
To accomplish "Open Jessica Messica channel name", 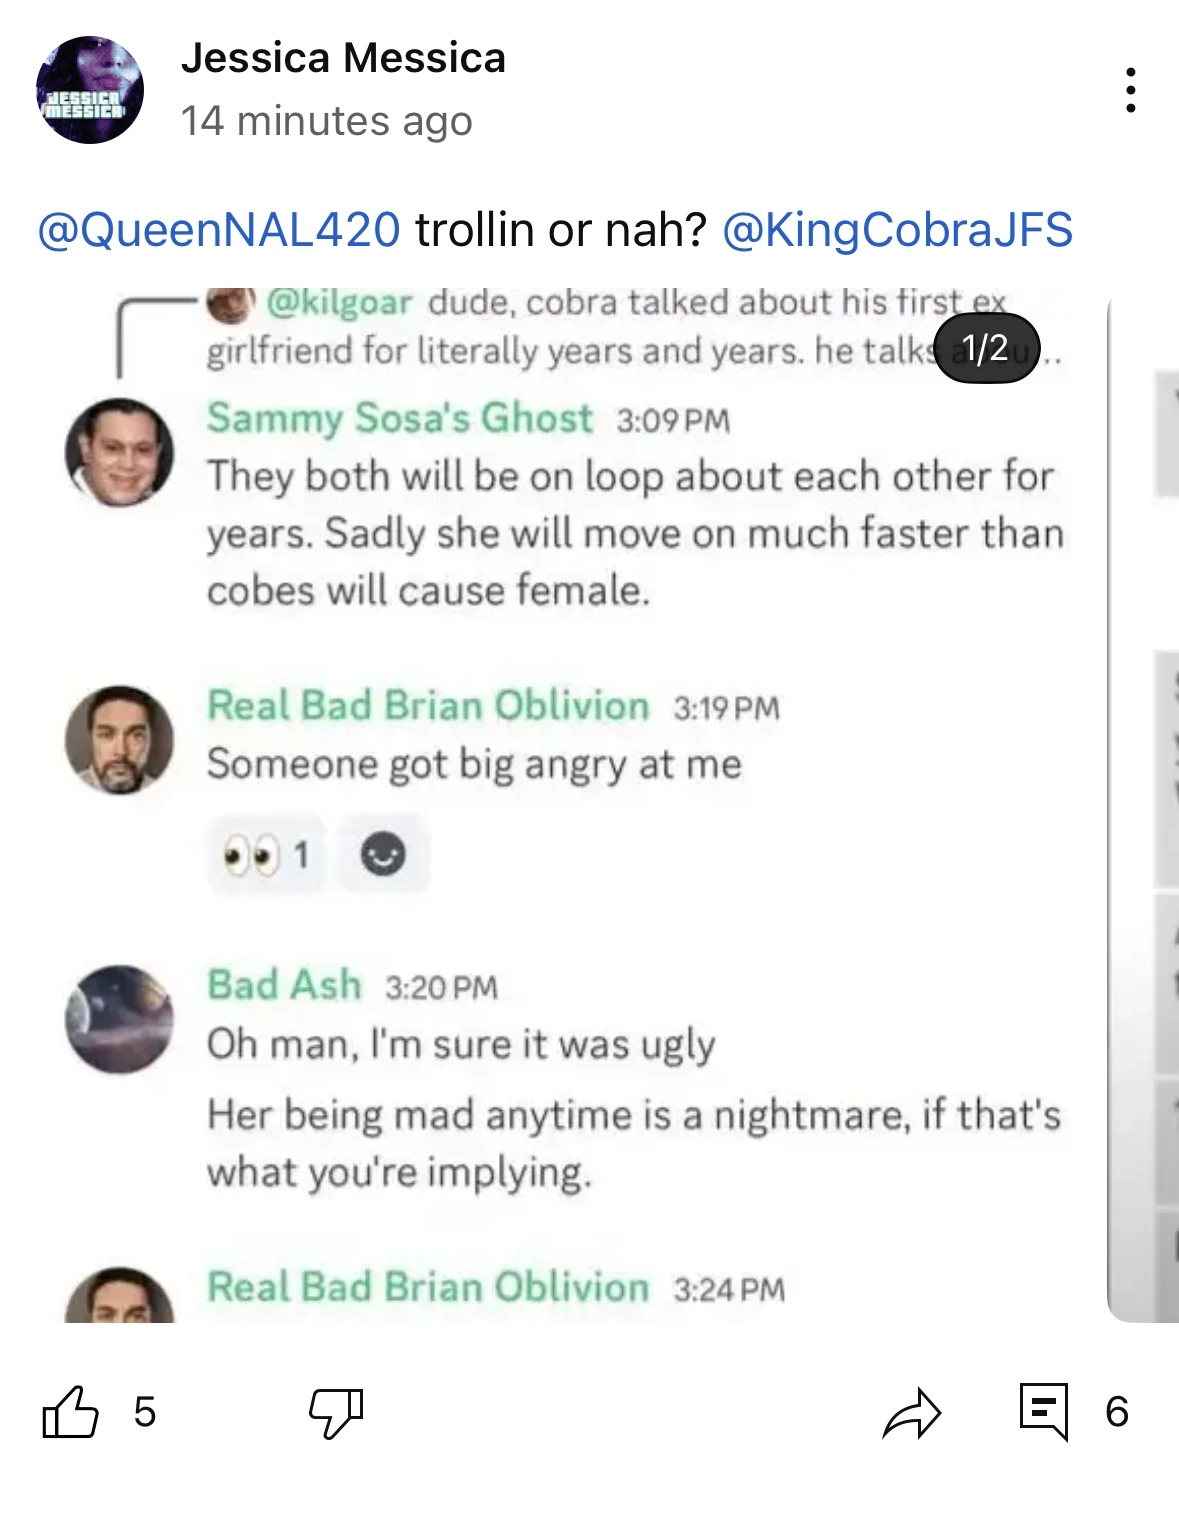I will (x=343, y=58).
